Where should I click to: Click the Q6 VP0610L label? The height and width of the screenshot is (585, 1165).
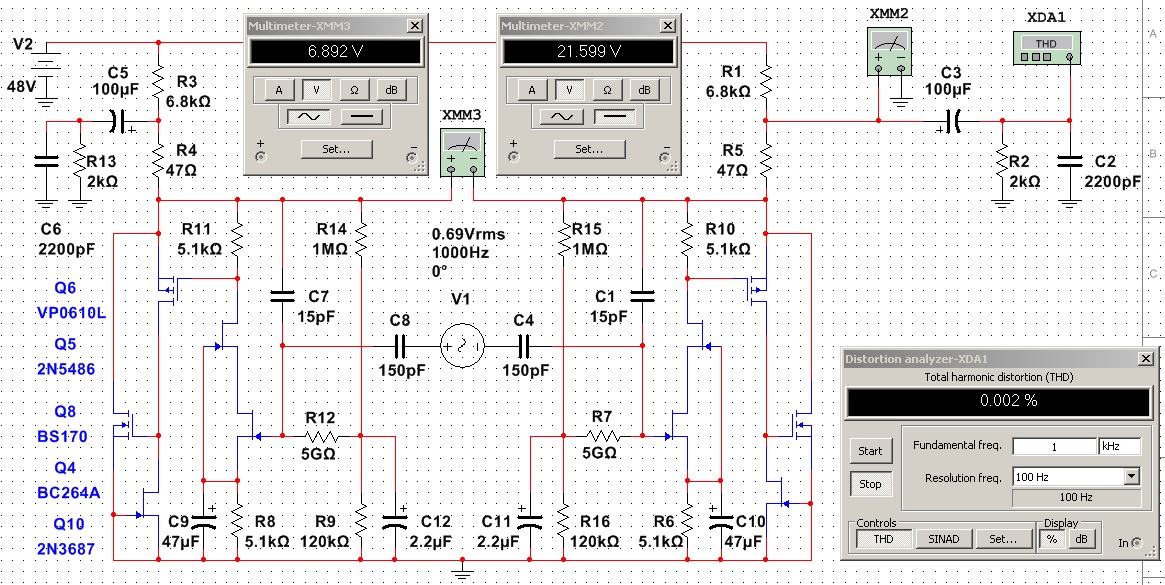tap(71, 301)
